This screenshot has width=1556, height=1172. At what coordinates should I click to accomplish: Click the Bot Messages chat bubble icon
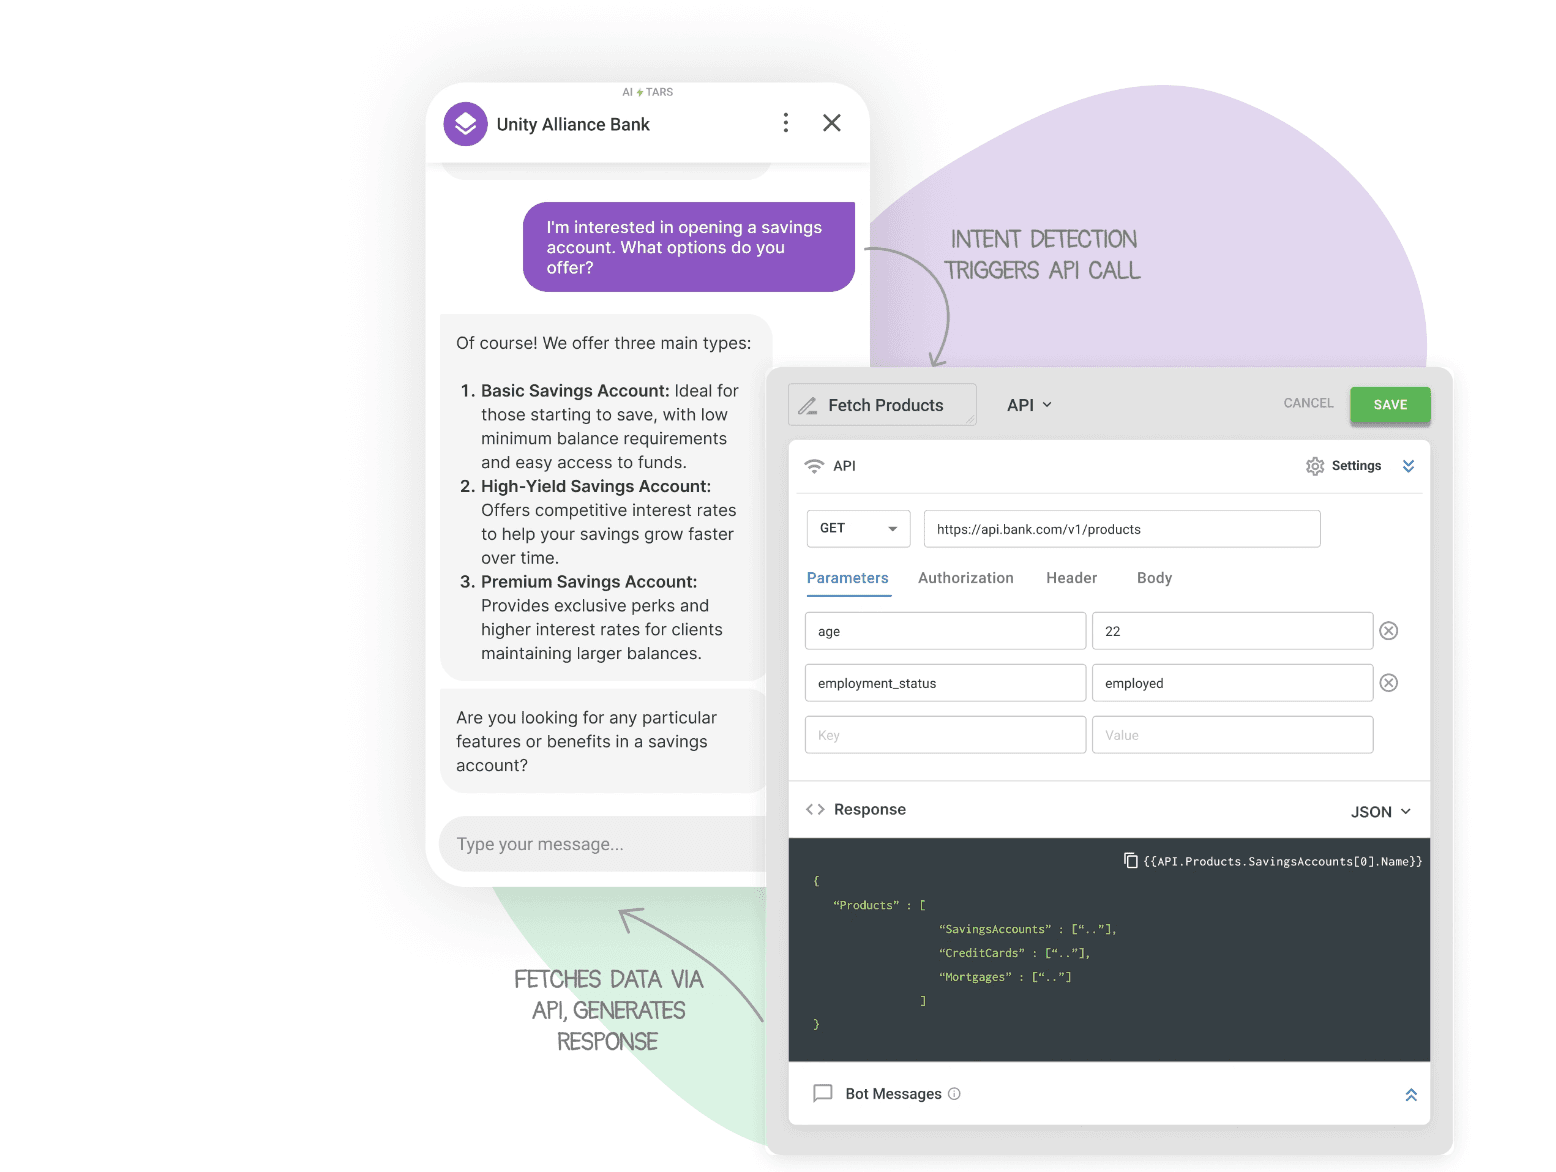point(823,1093)
